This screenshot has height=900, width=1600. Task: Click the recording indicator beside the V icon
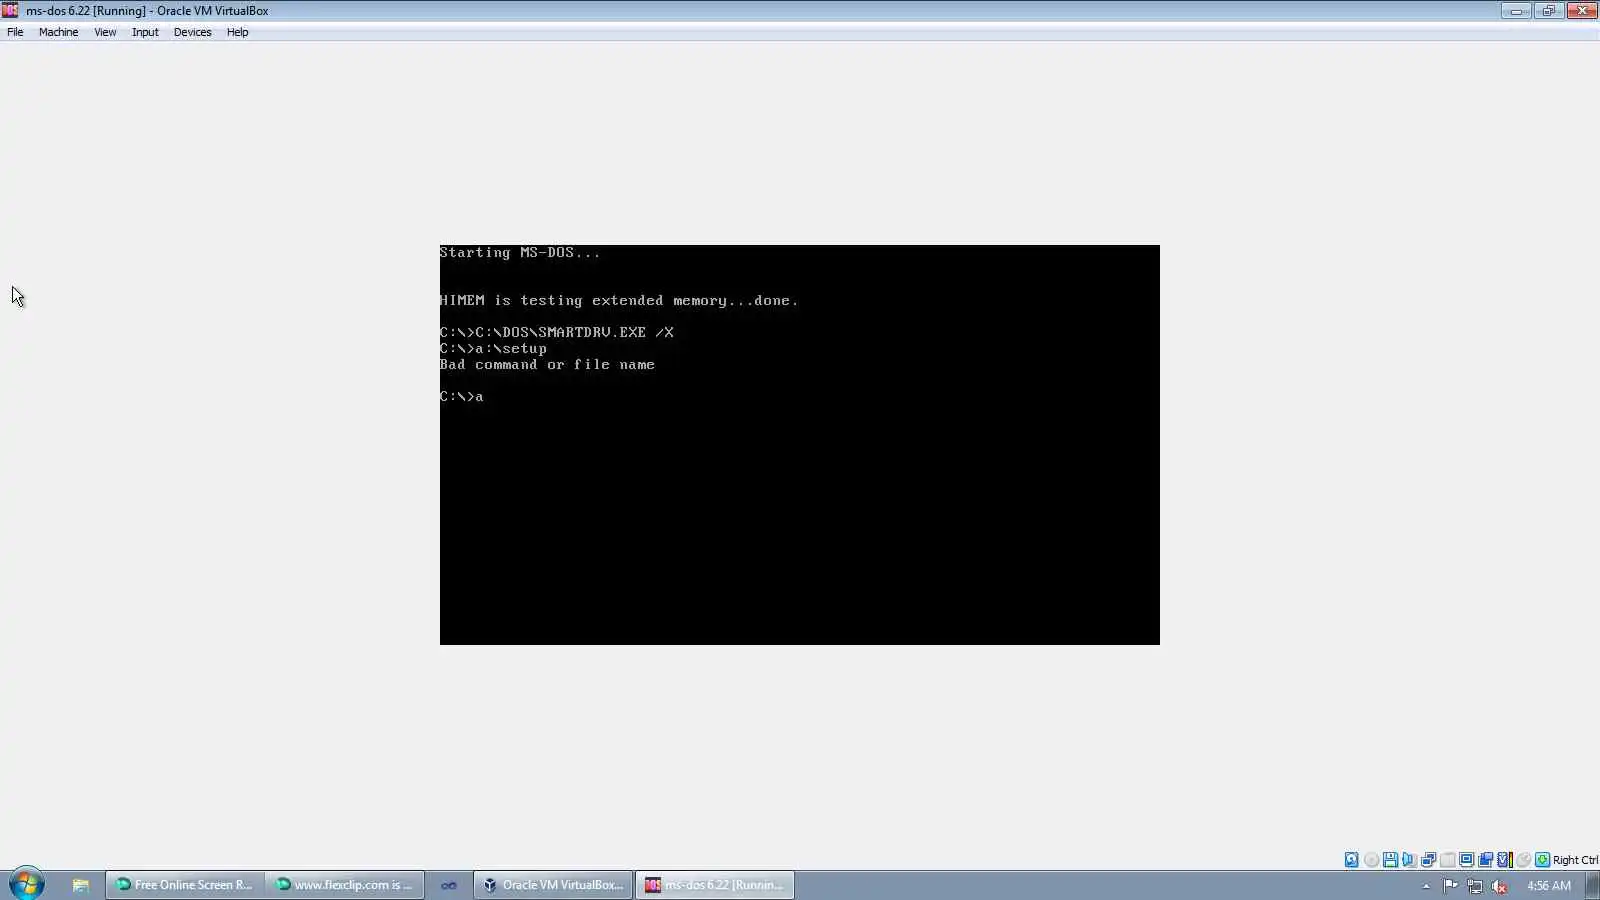tap(1485, 860)
